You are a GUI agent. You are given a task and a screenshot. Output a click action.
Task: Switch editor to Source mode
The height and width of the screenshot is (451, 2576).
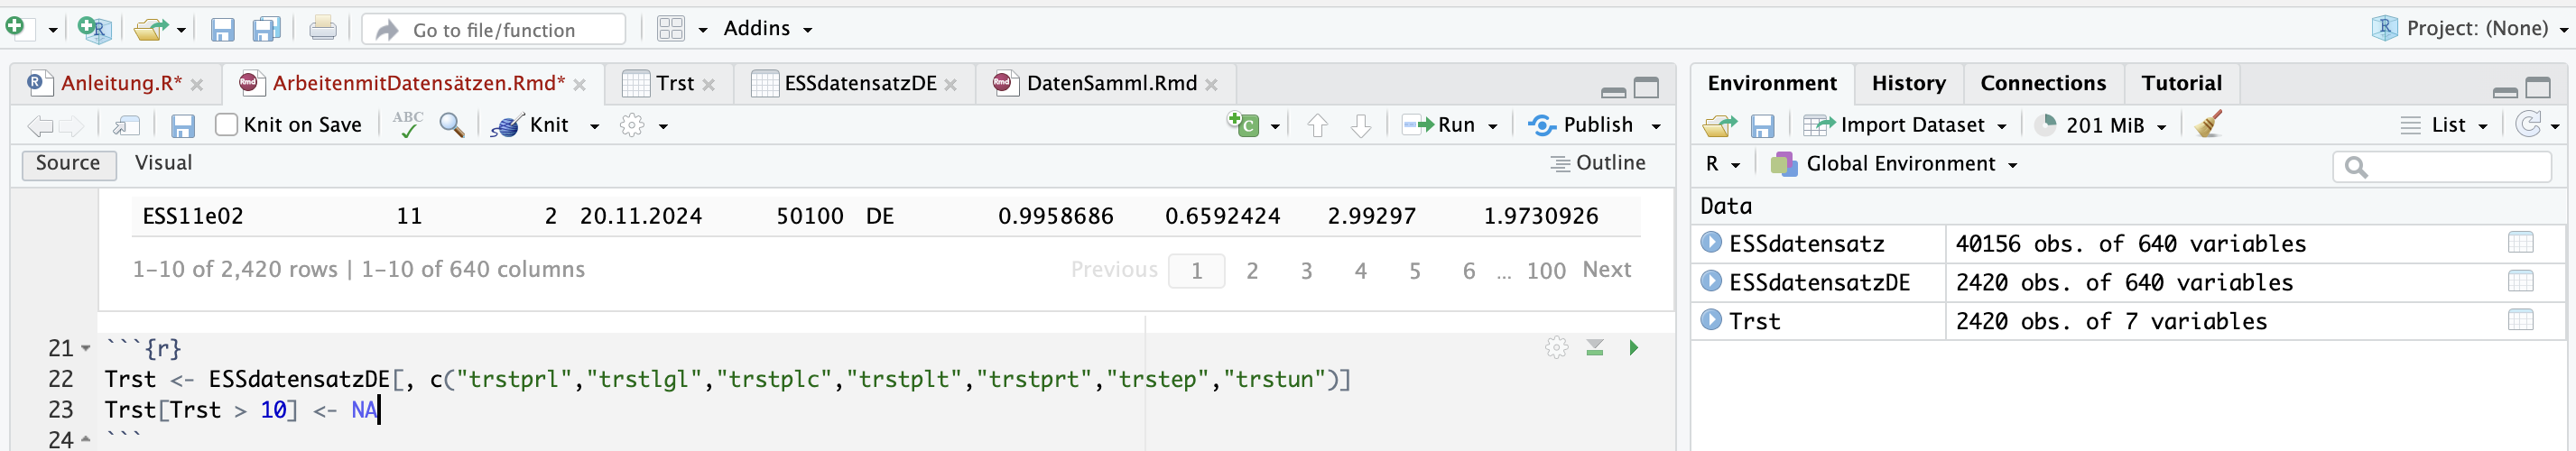coord(68,163)
